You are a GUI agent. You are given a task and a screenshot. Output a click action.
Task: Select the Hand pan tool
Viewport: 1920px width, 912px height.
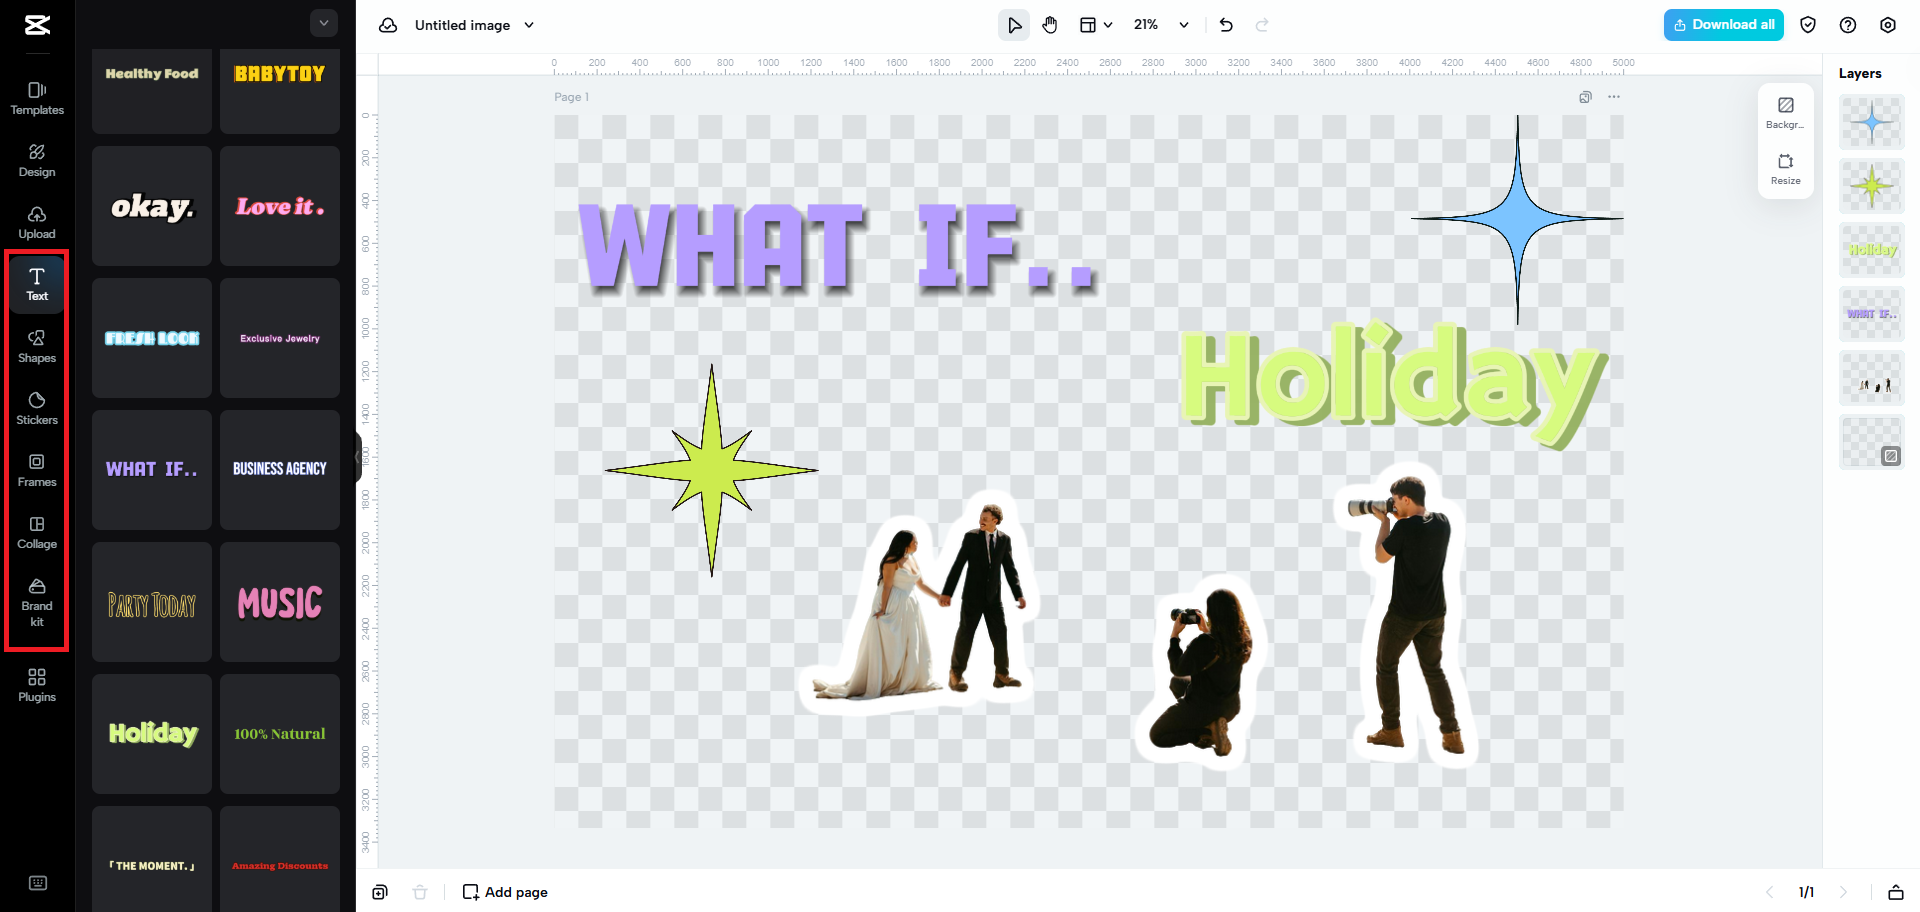(x=1050, y=24)
